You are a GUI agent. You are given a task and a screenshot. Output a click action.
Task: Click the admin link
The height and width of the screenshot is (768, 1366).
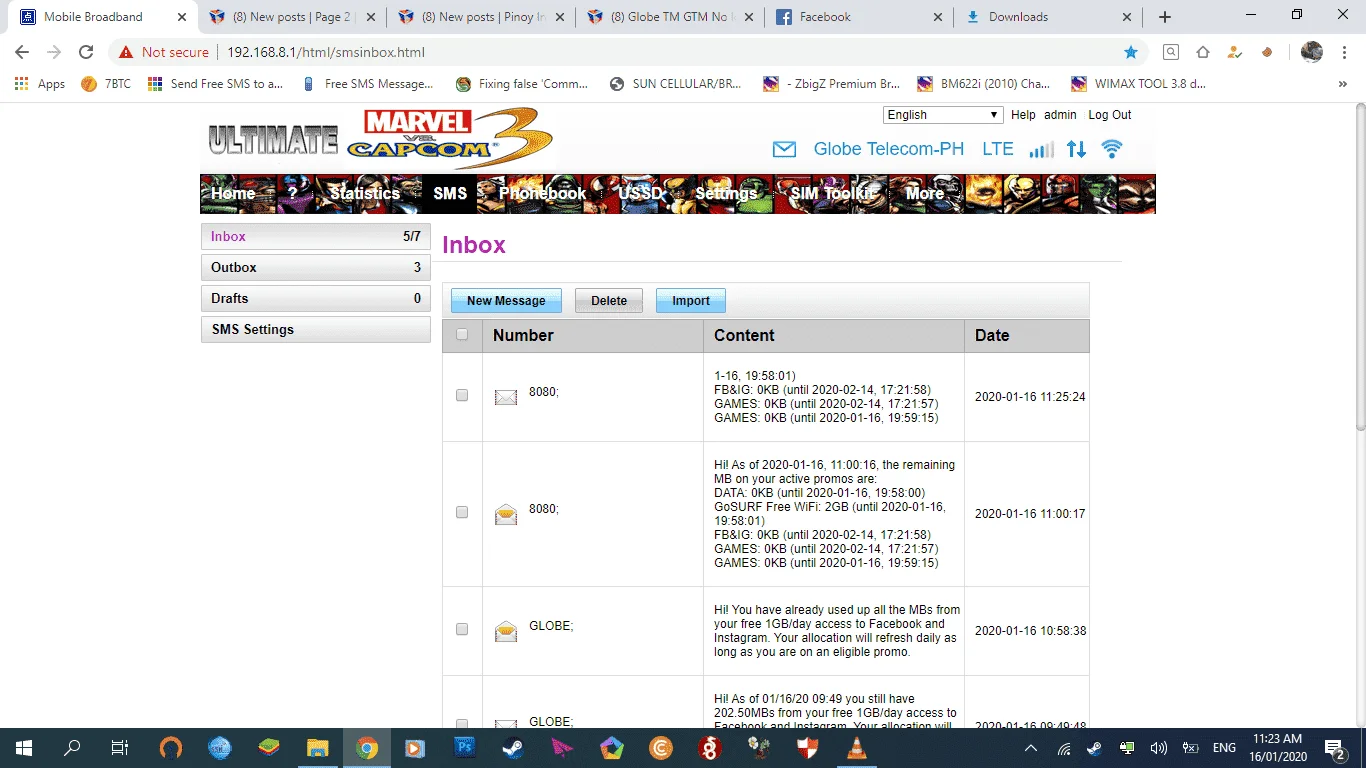point(1060,115)
